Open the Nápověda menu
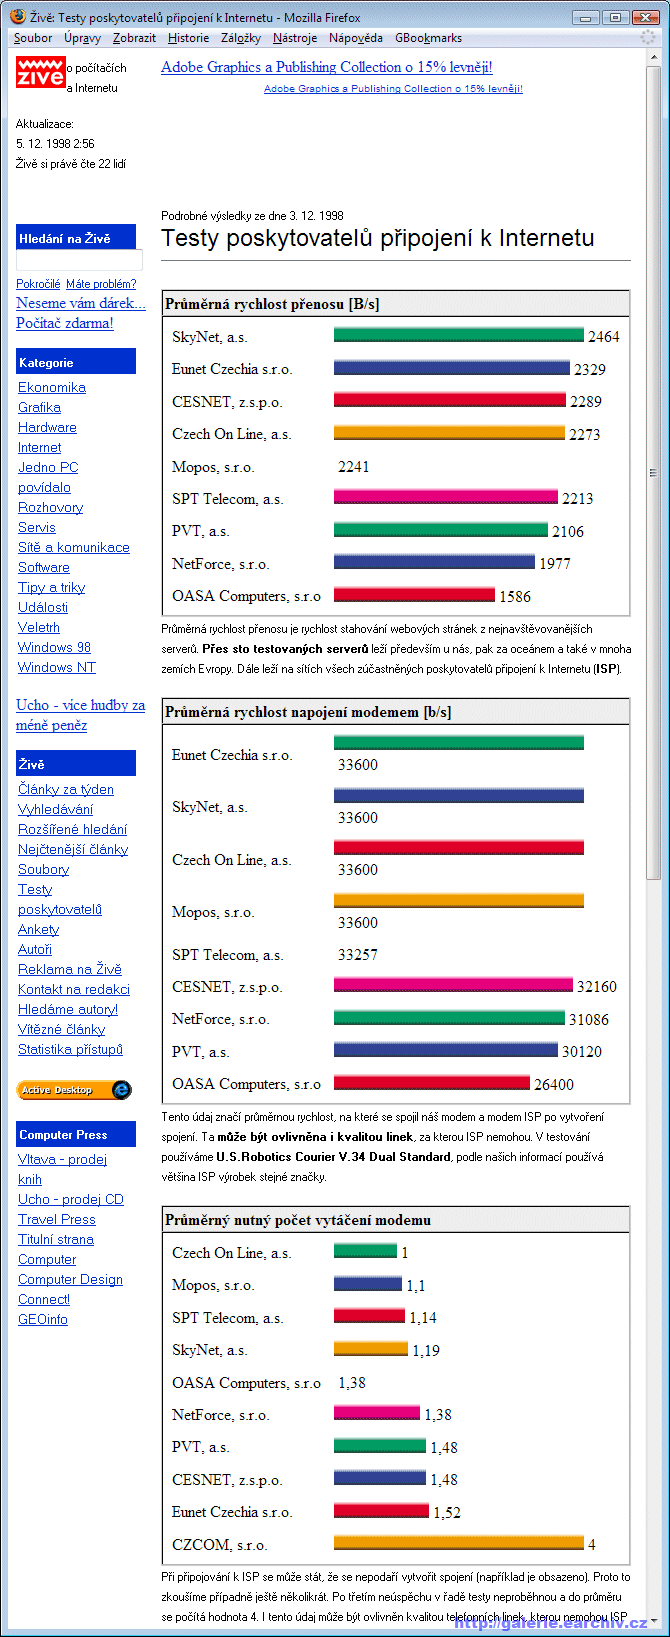Screen dimensions: 670x1637 (x=356, y=38)
